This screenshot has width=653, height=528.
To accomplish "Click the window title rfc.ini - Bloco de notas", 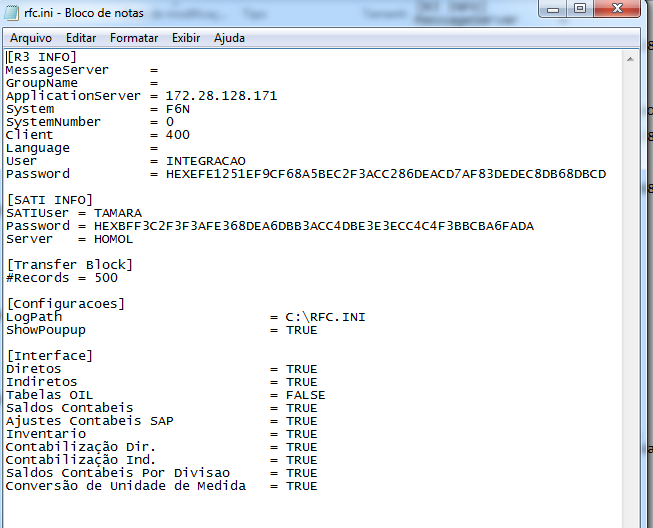I will tap(84, 13).
